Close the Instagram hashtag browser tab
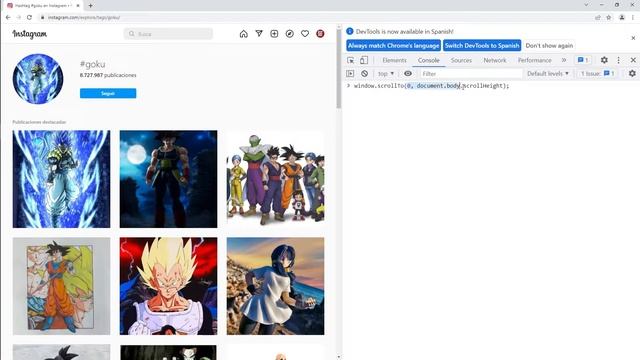 78,6
